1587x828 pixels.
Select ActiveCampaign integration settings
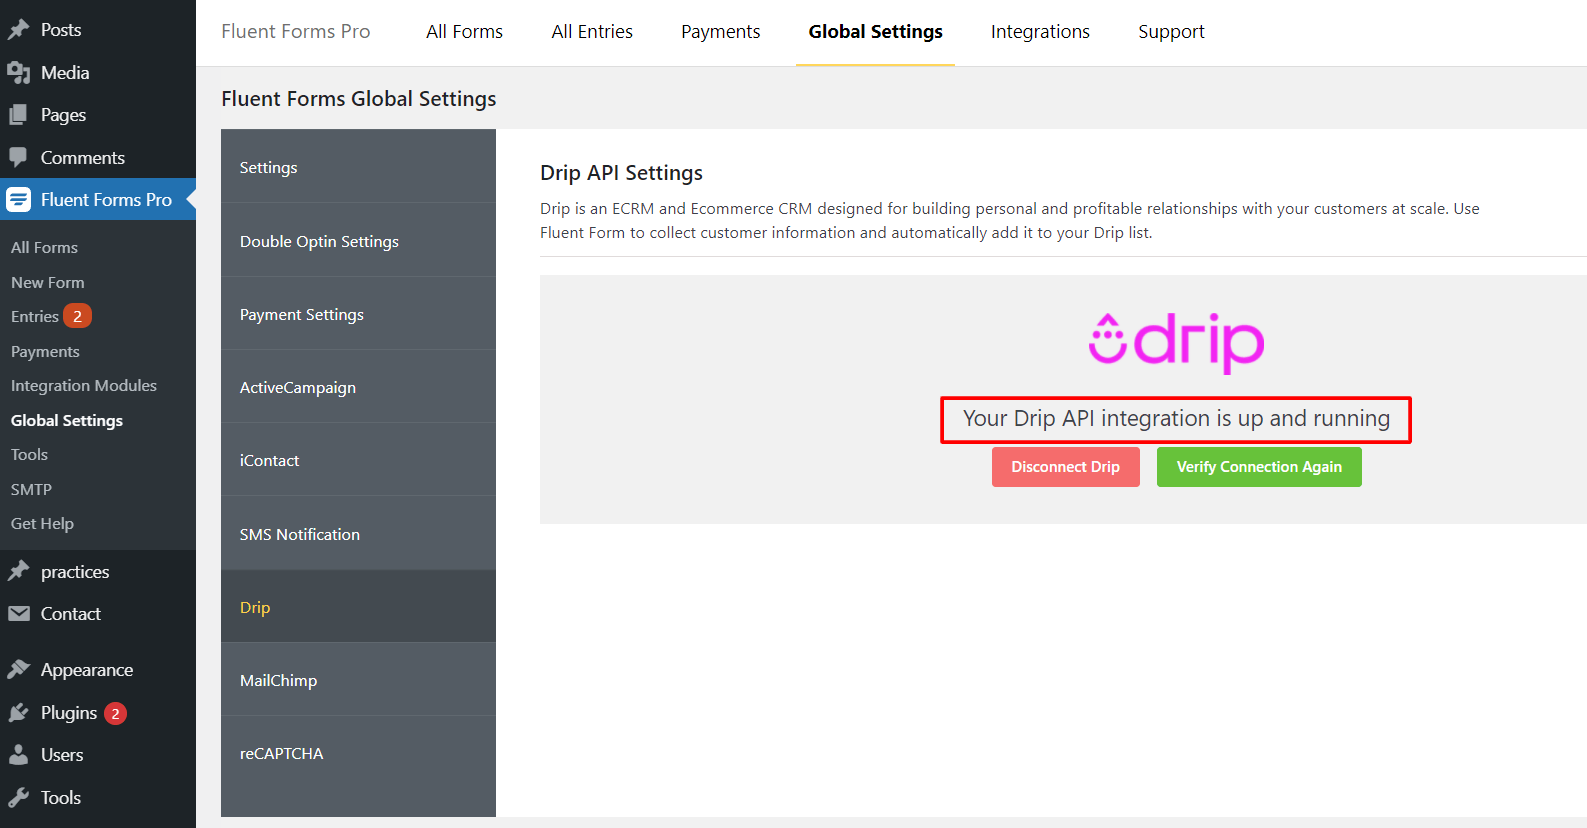358,387
